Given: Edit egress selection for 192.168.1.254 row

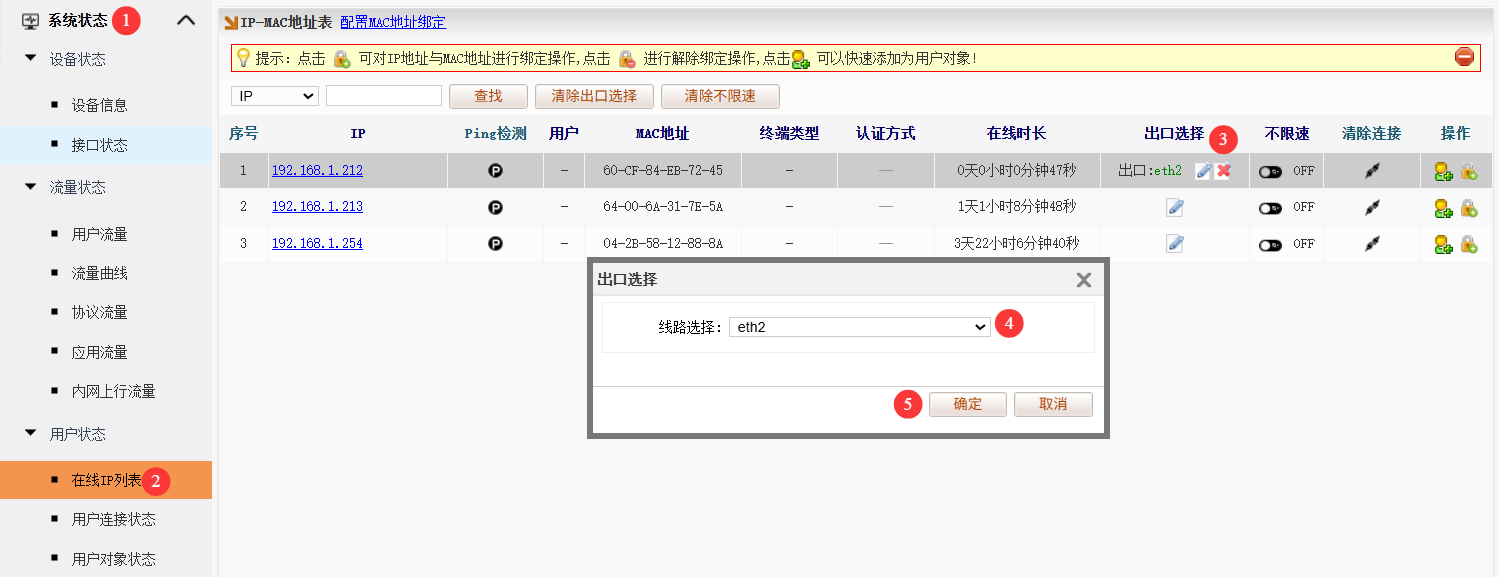Looking at the screenshot, I should click(x=1175, y=244).
